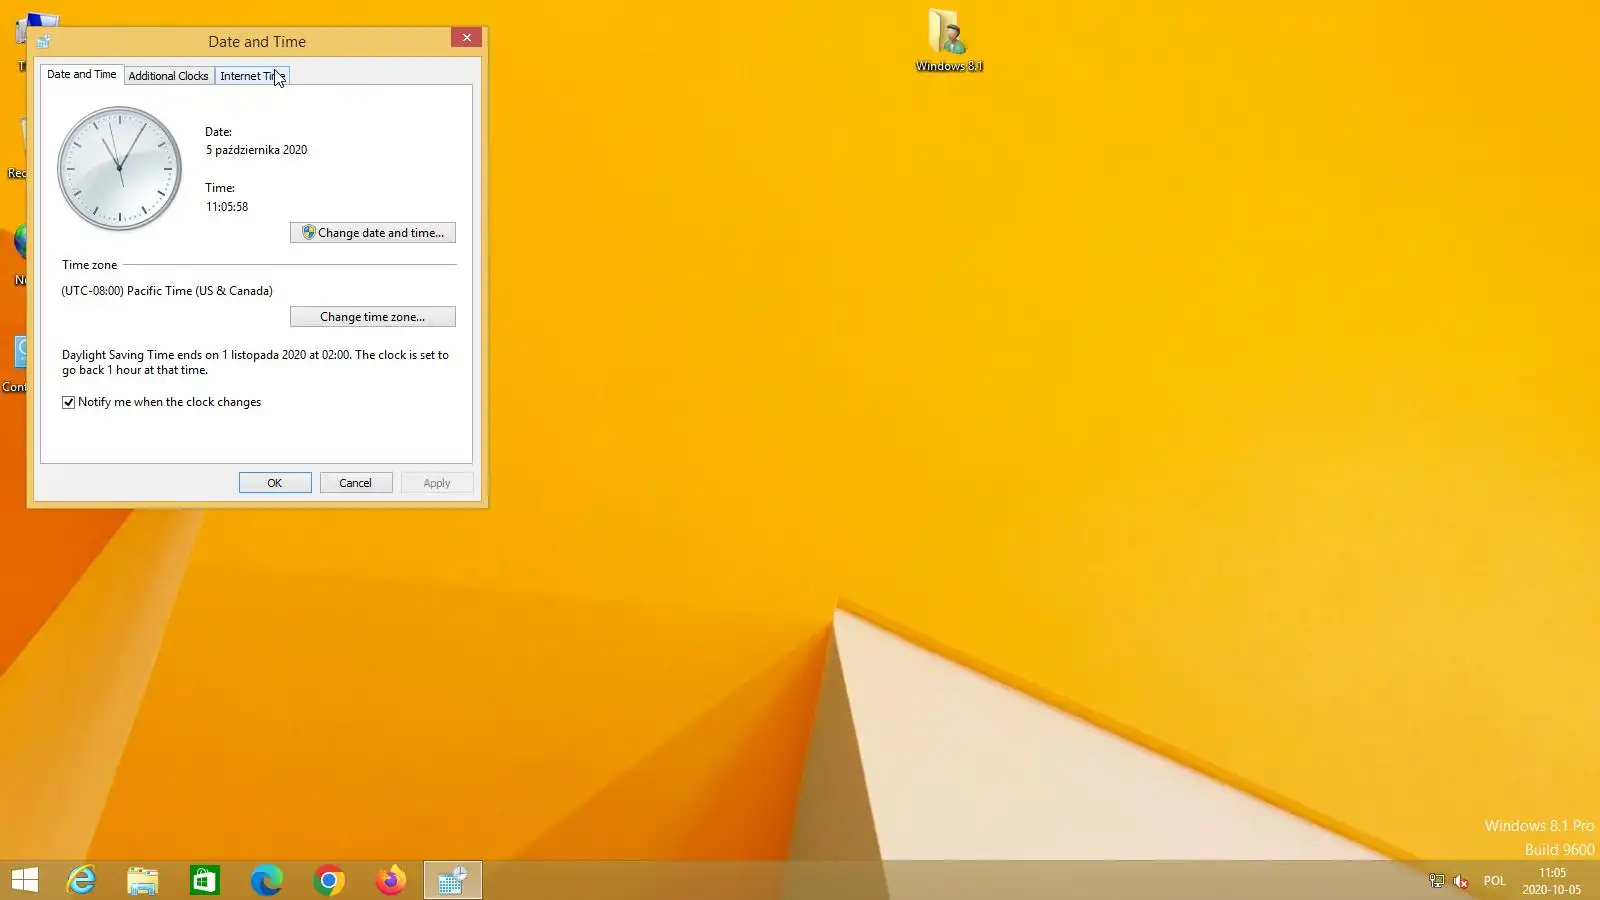Click the Pacific Time zone text
Viewport: 1600px width, 900px height.
pos(167,291)
